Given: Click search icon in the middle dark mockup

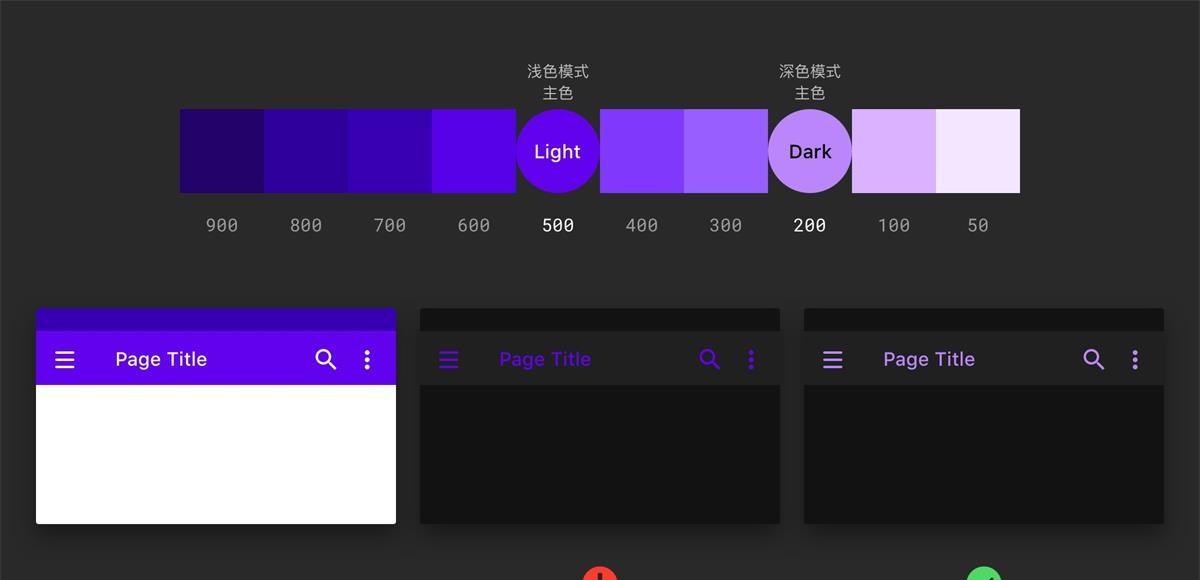Looking at the screenshot, I should (710, 359).
